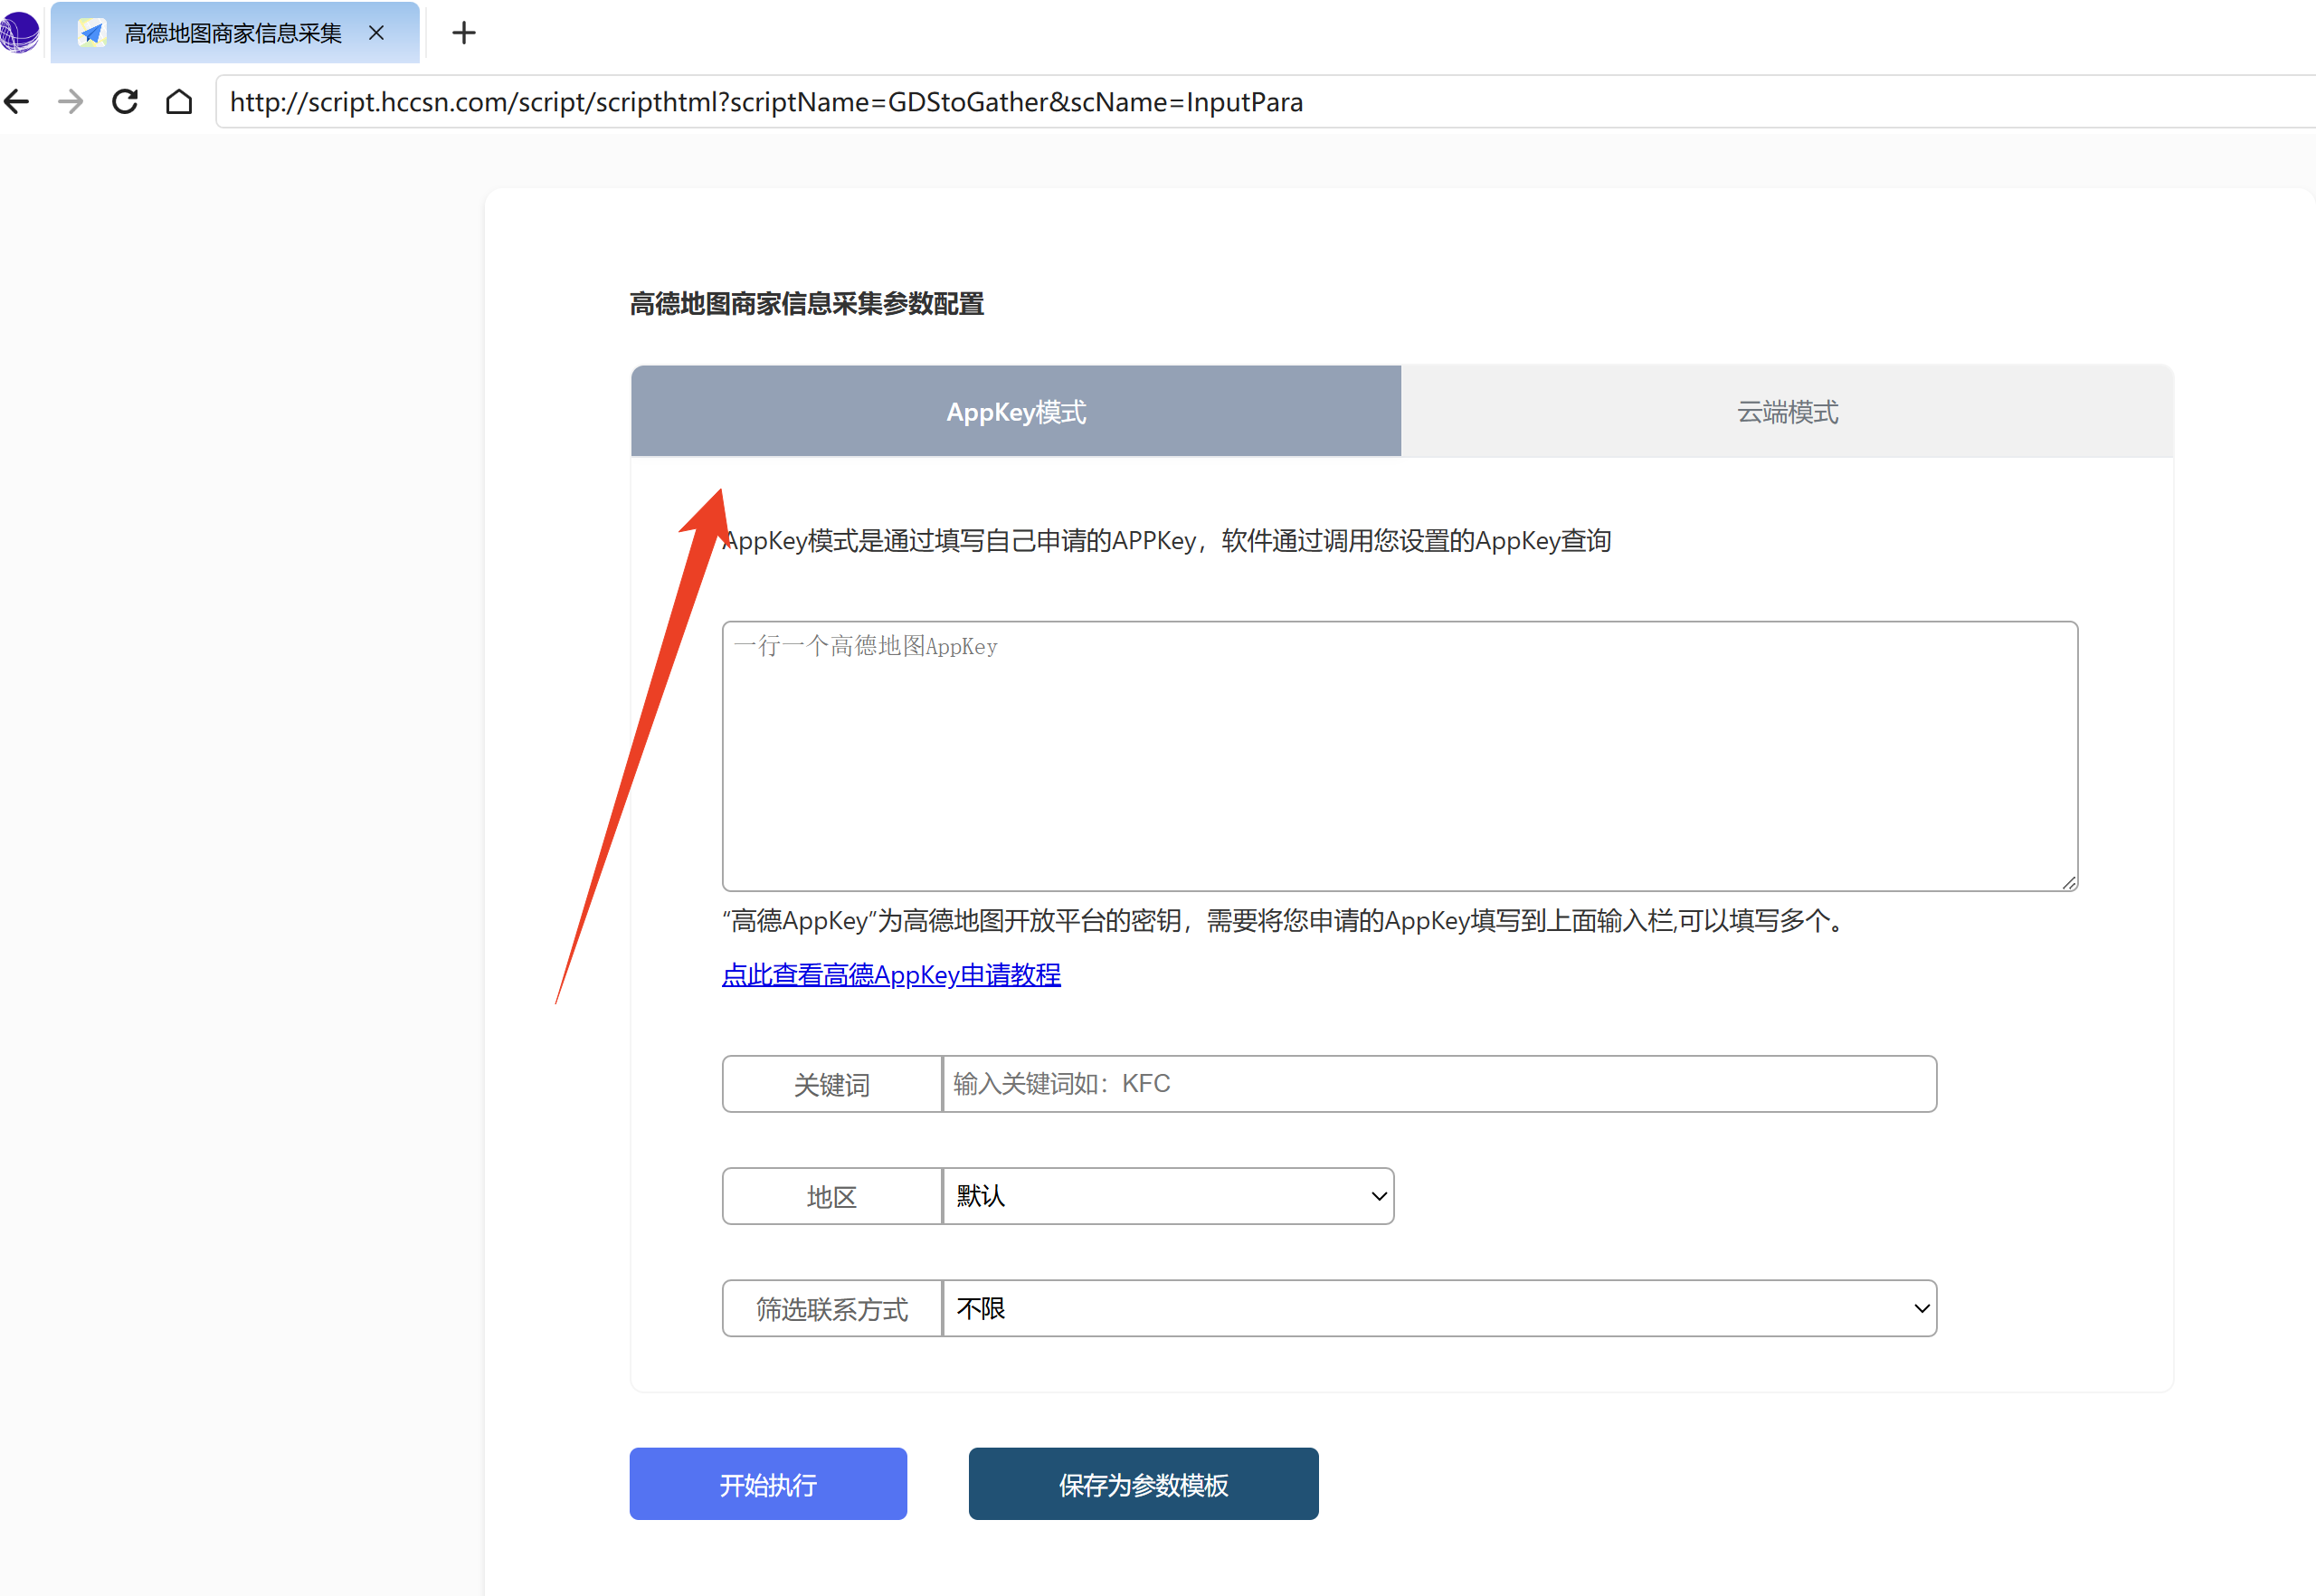Open the 点此查看高德AppKey申请教程 link
The image size is (2316, 1596).
891,974
